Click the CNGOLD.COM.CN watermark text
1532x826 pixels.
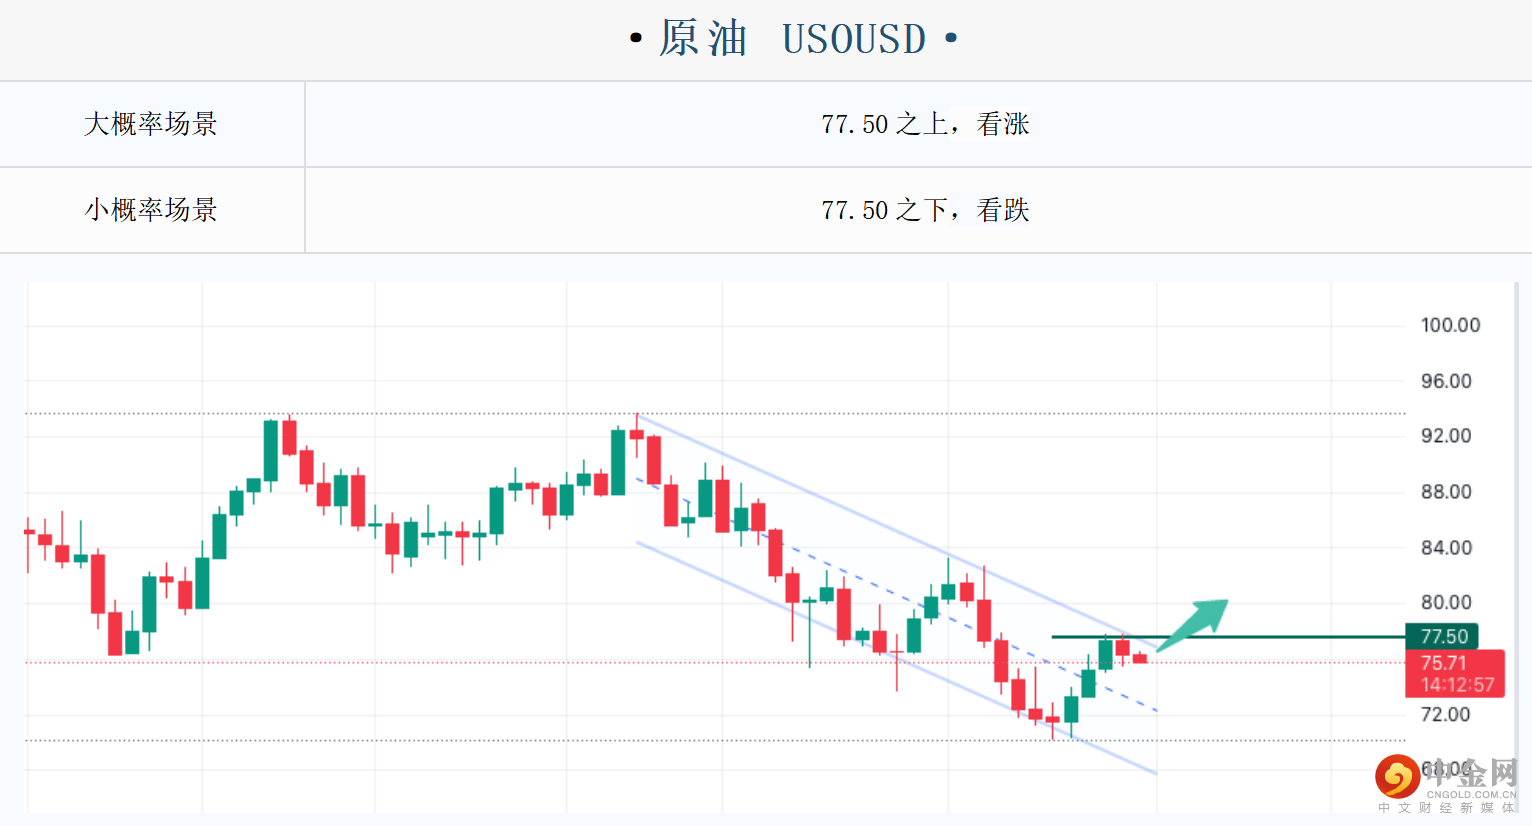tap(1470, 795)
